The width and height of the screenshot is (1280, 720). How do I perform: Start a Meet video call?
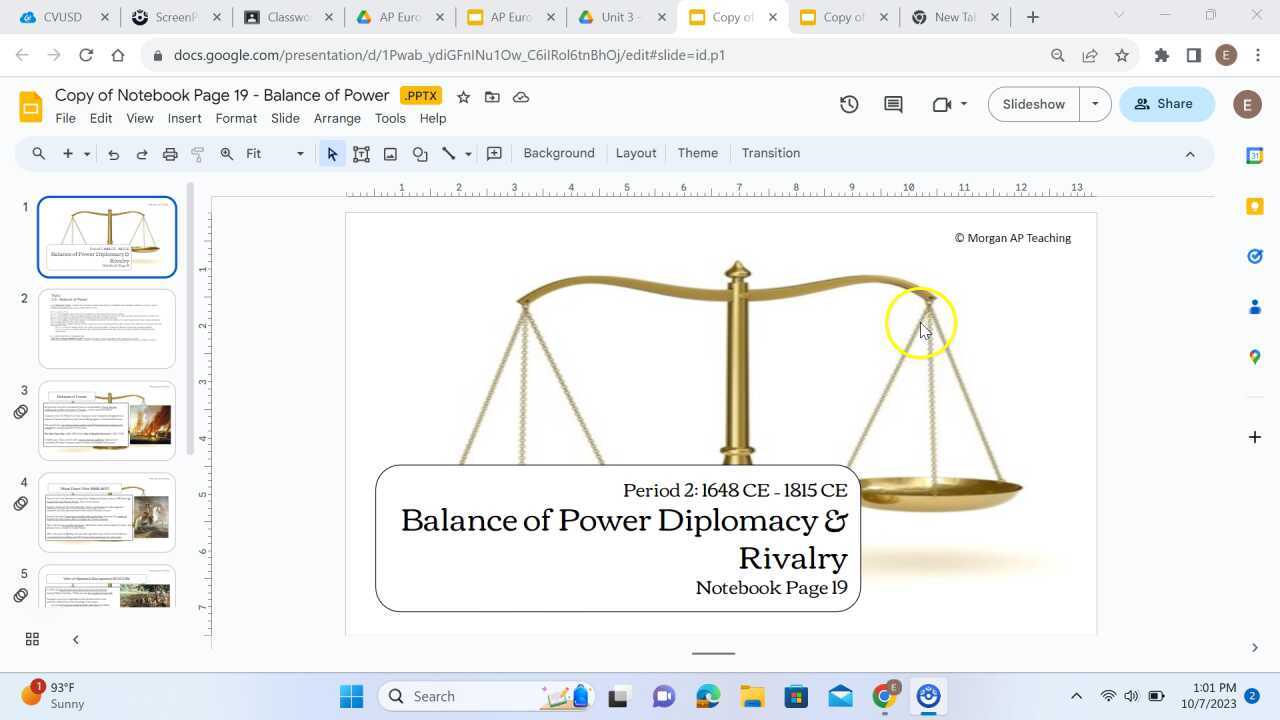pyautogui.click(x=941, y=103)
